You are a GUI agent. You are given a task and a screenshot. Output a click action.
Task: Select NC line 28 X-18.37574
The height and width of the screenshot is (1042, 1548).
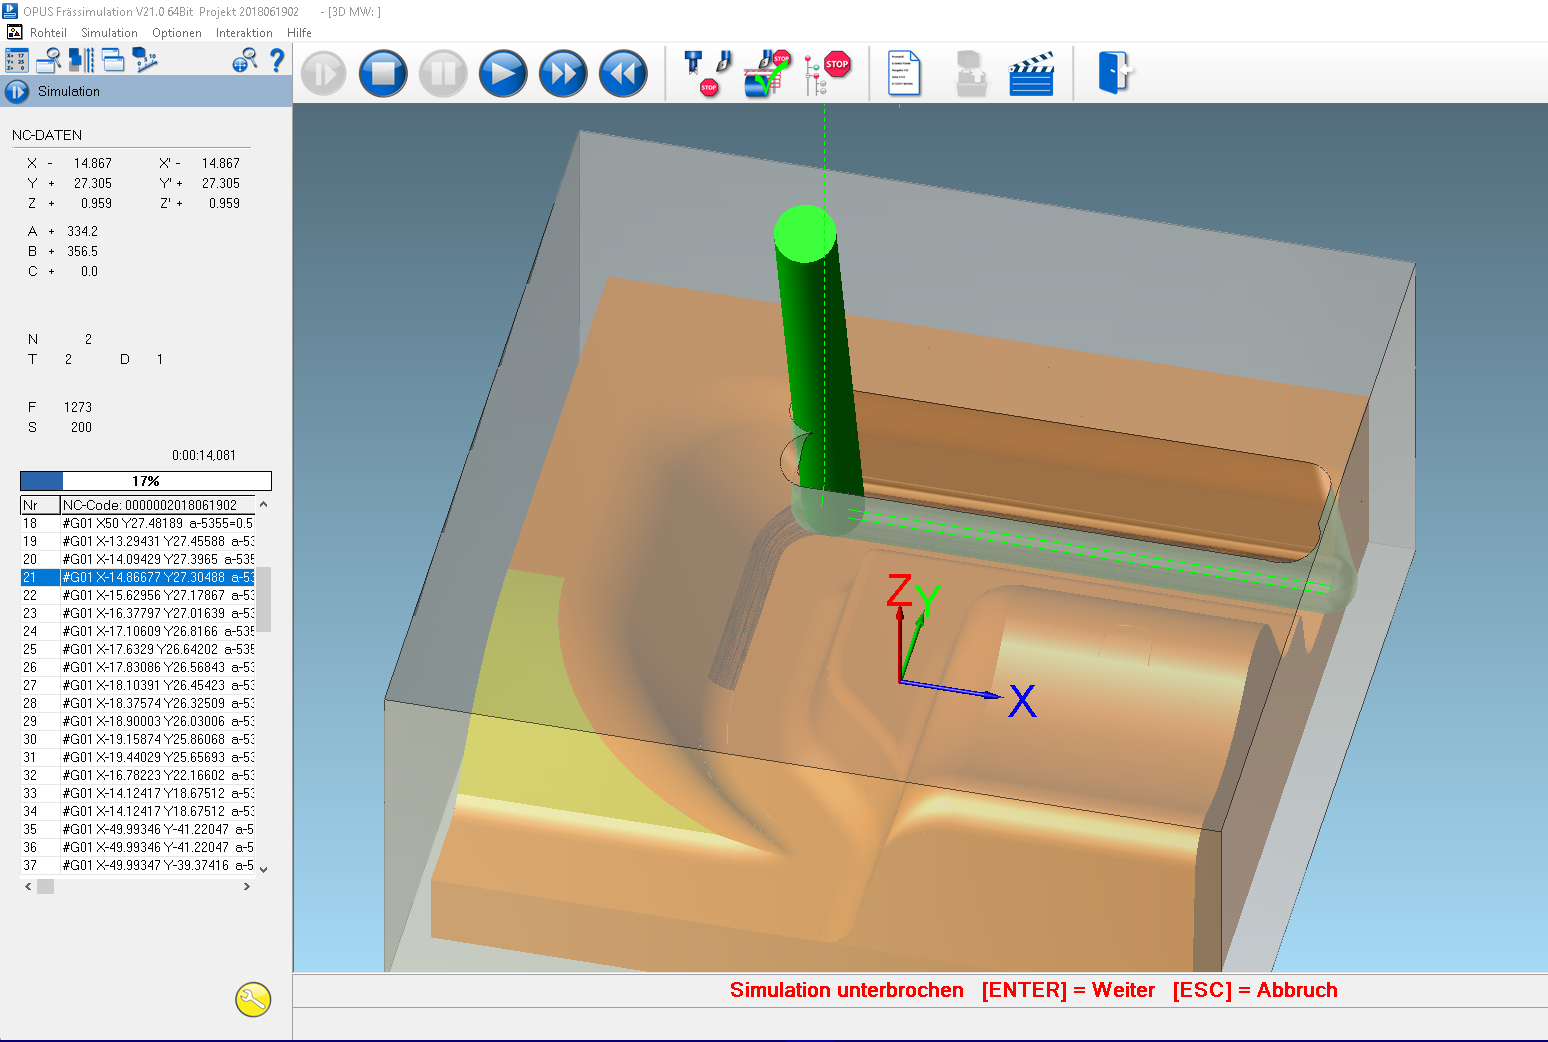[138, 703]
